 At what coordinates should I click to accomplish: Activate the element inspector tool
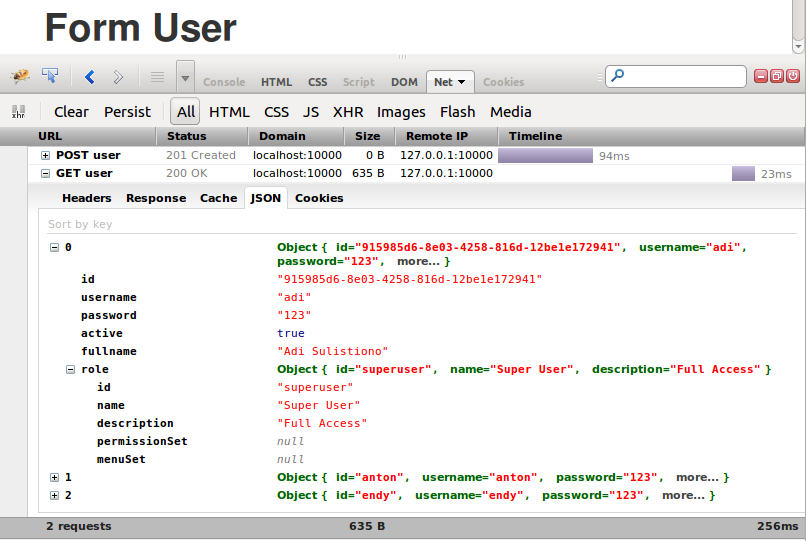pos(50,76)
